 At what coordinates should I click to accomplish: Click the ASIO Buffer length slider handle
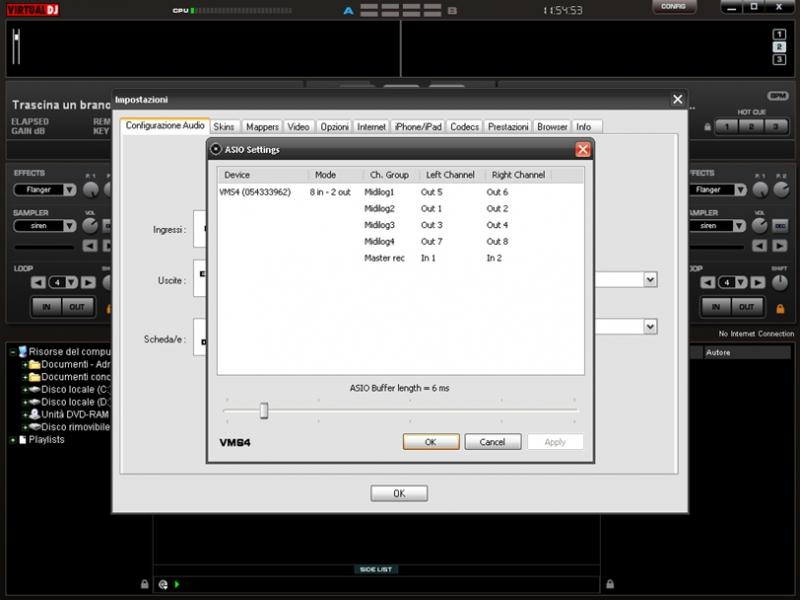264,410
